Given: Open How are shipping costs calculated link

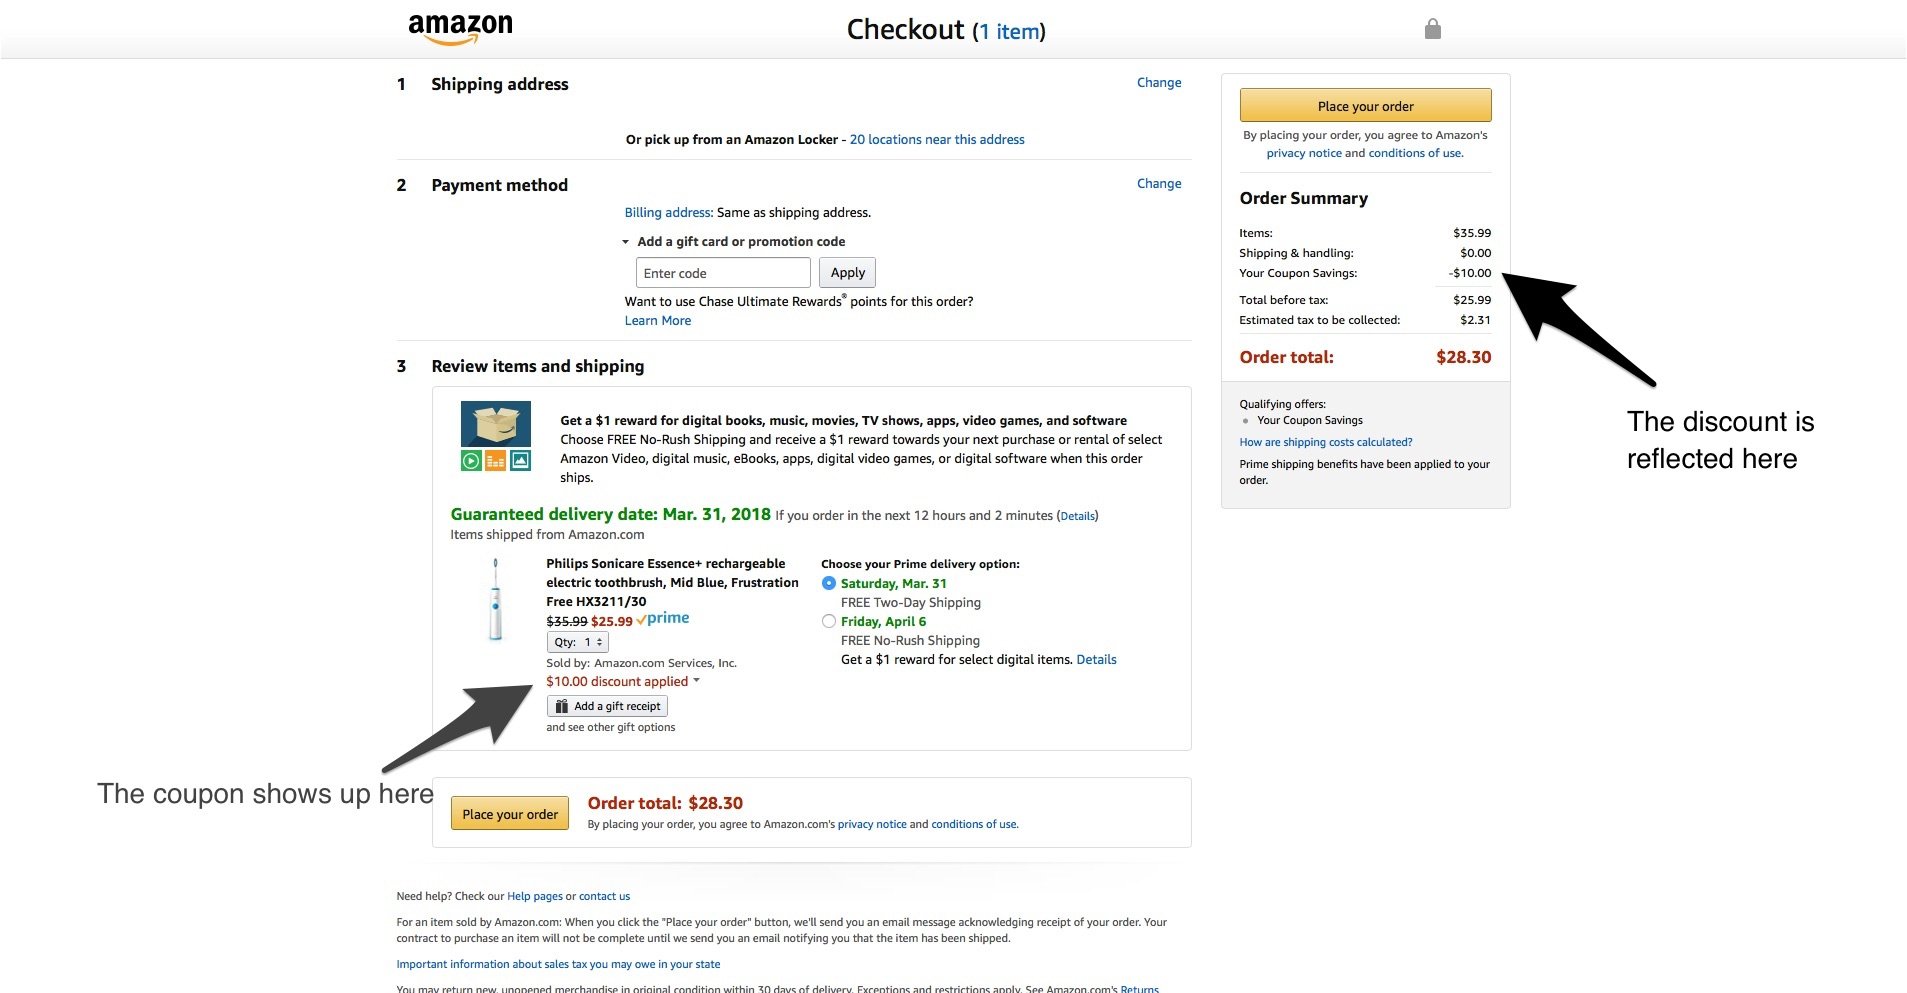Looking at the screenshot, I should (1325, 442).
